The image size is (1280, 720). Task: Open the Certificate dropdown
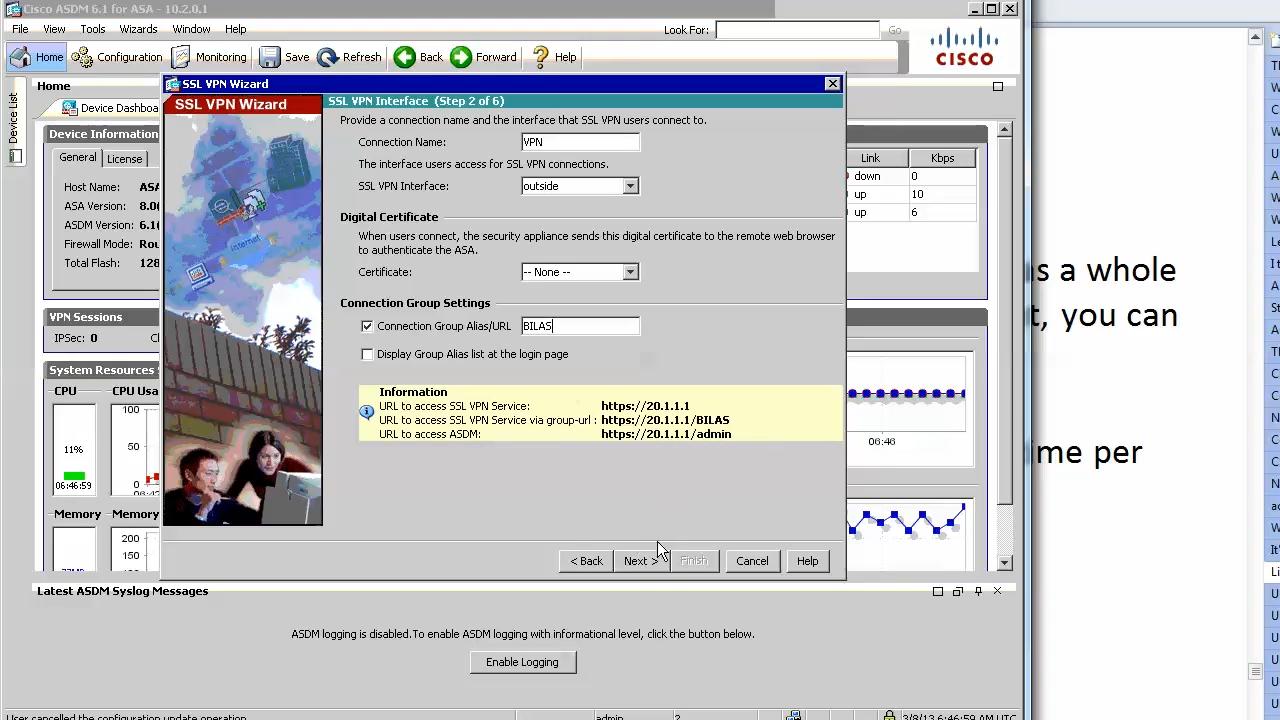point(630,272)
